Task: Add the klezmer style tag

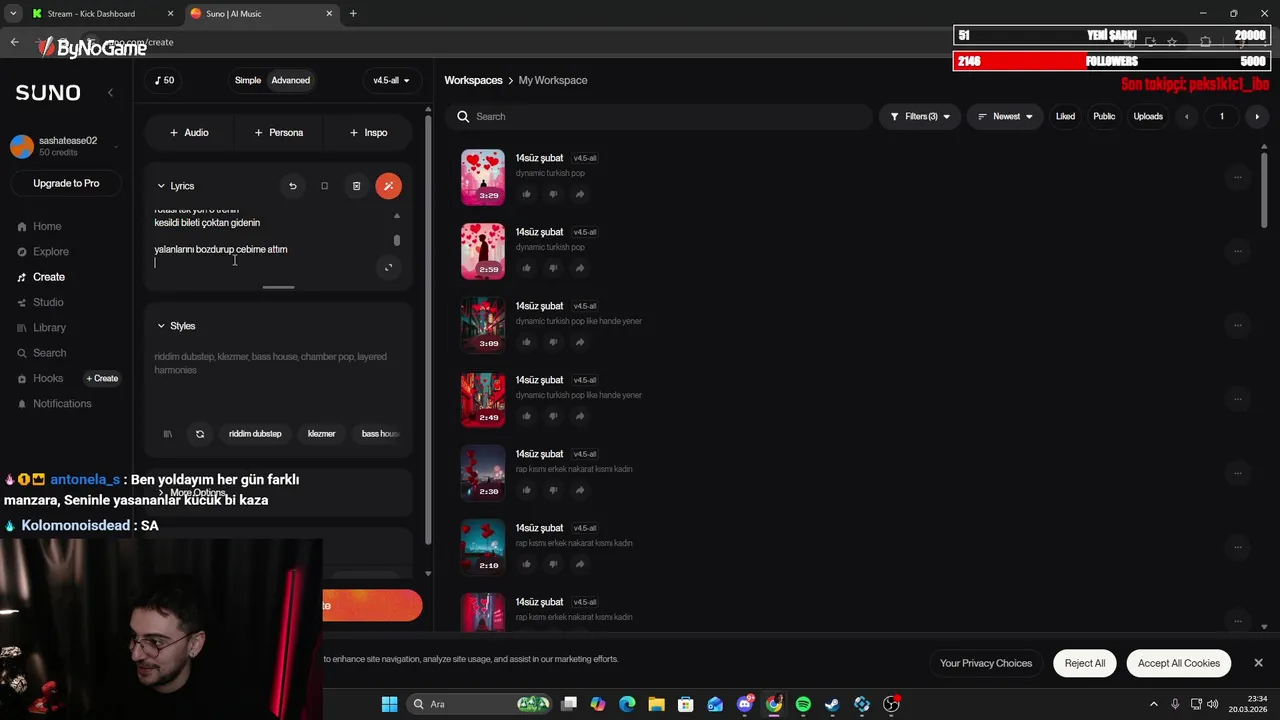Action: [x=321, y=434]
